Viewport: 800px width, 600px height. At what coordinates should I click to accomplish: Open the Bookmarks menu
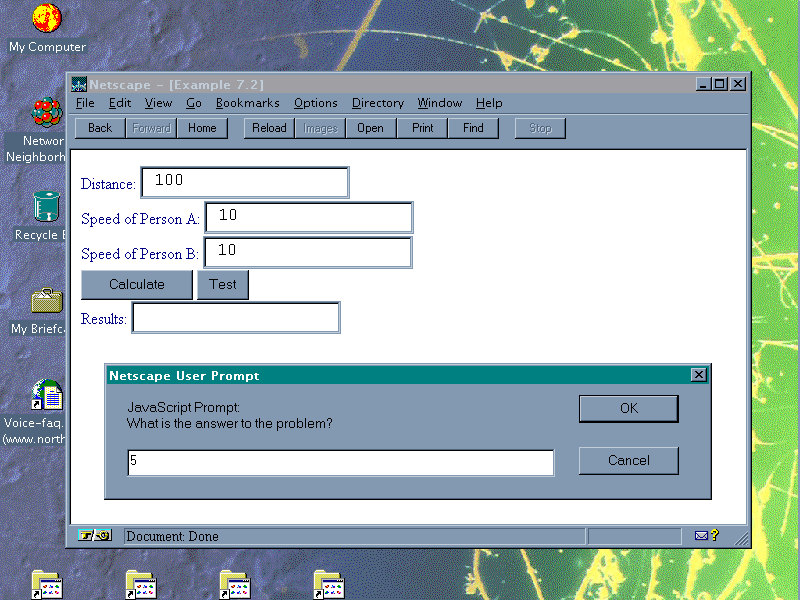tap(248, 103)
